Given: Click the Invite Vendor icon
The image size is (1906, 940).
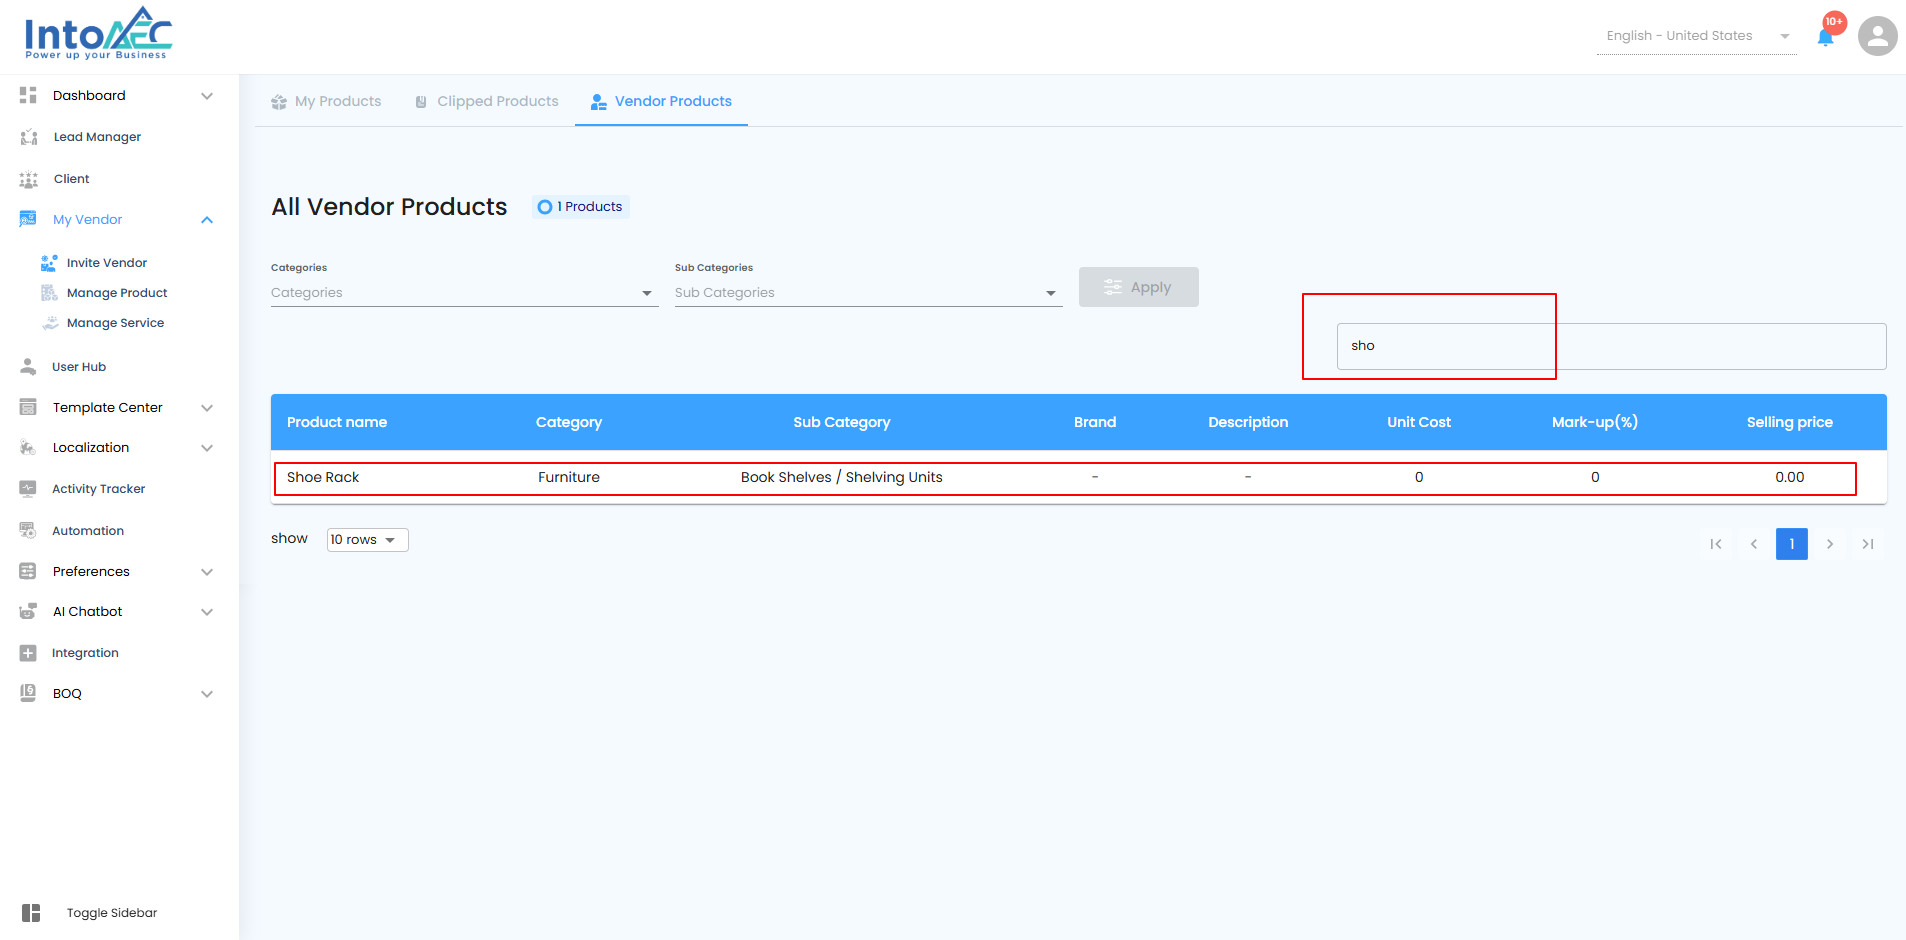Looking at the screenshot, I should [49, 263].
